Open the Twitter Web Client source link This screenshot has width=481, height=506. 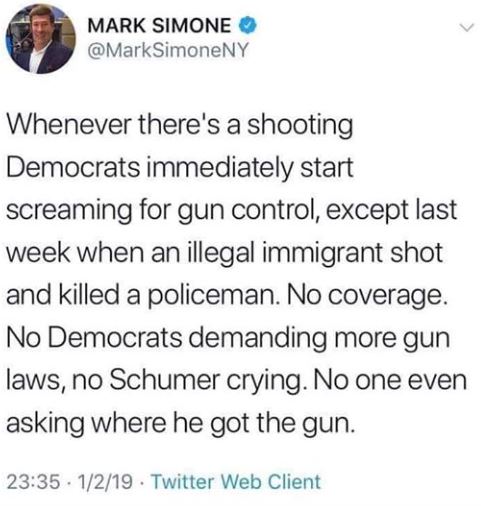(236, 482)
